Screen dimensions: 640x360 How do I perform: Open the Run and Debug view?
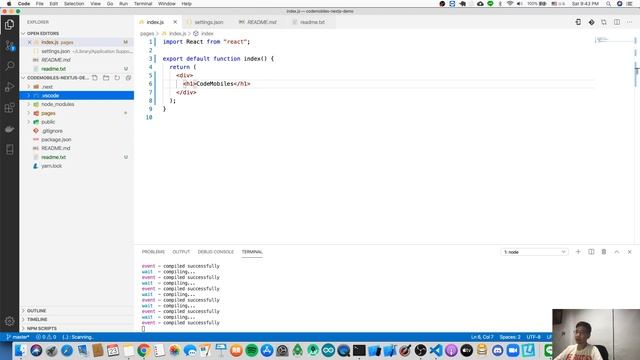point(9,87)
